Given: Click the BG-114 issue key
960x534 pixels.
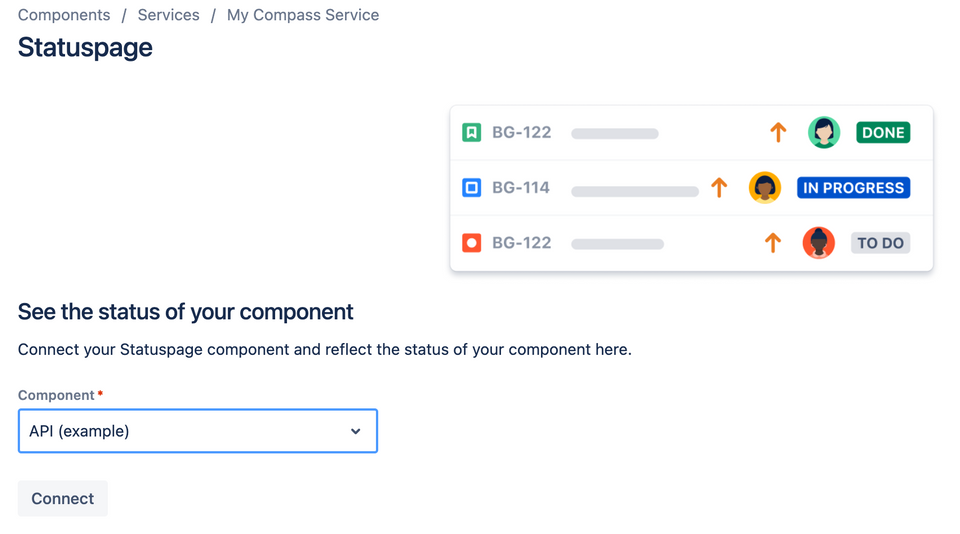Looking at the screenshot, I should click(521, 187).
